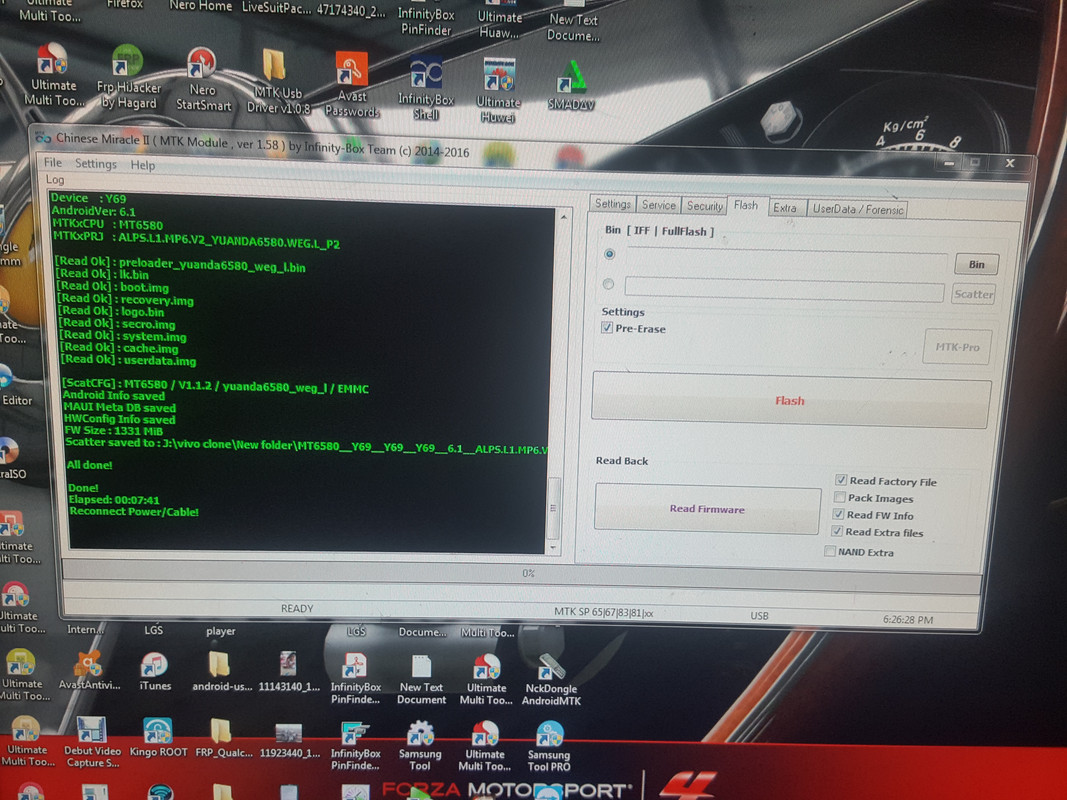1067x800 pixels.
Task: Switch to the Settings tab
Action: (612, 203)
